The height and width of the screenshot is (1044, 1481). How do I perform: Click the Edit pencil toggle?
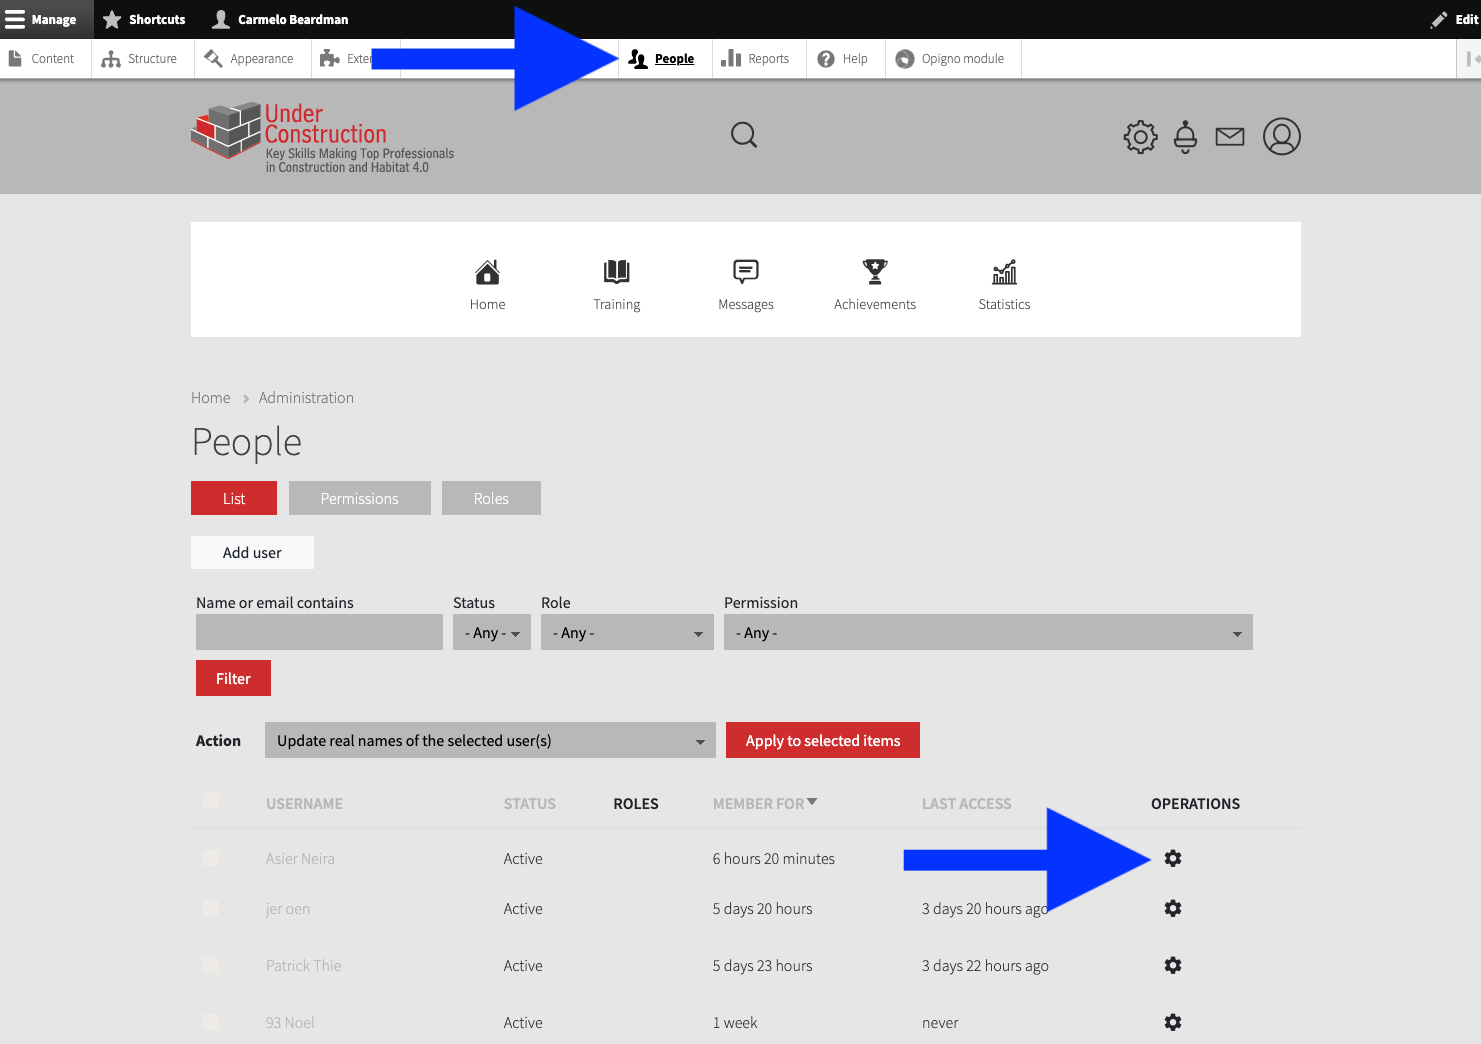1454,19
